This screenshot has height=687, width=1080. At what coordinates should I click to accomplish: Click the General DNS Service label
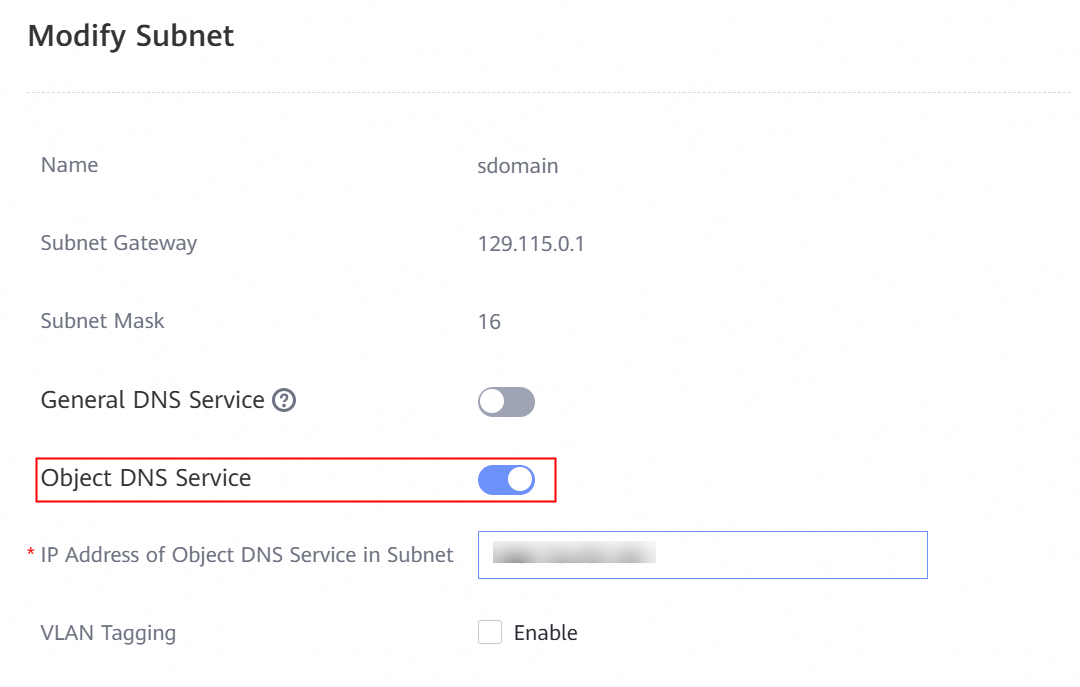152,400
